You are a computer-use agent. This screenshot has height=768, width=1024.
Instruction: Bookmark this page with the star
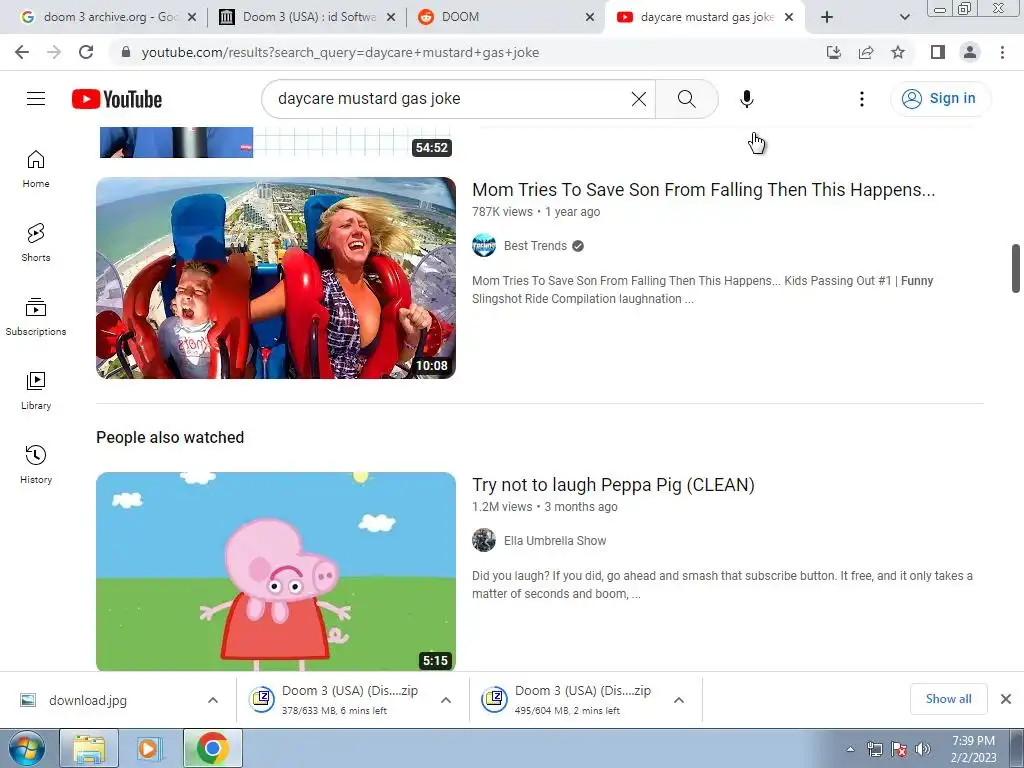898,52
